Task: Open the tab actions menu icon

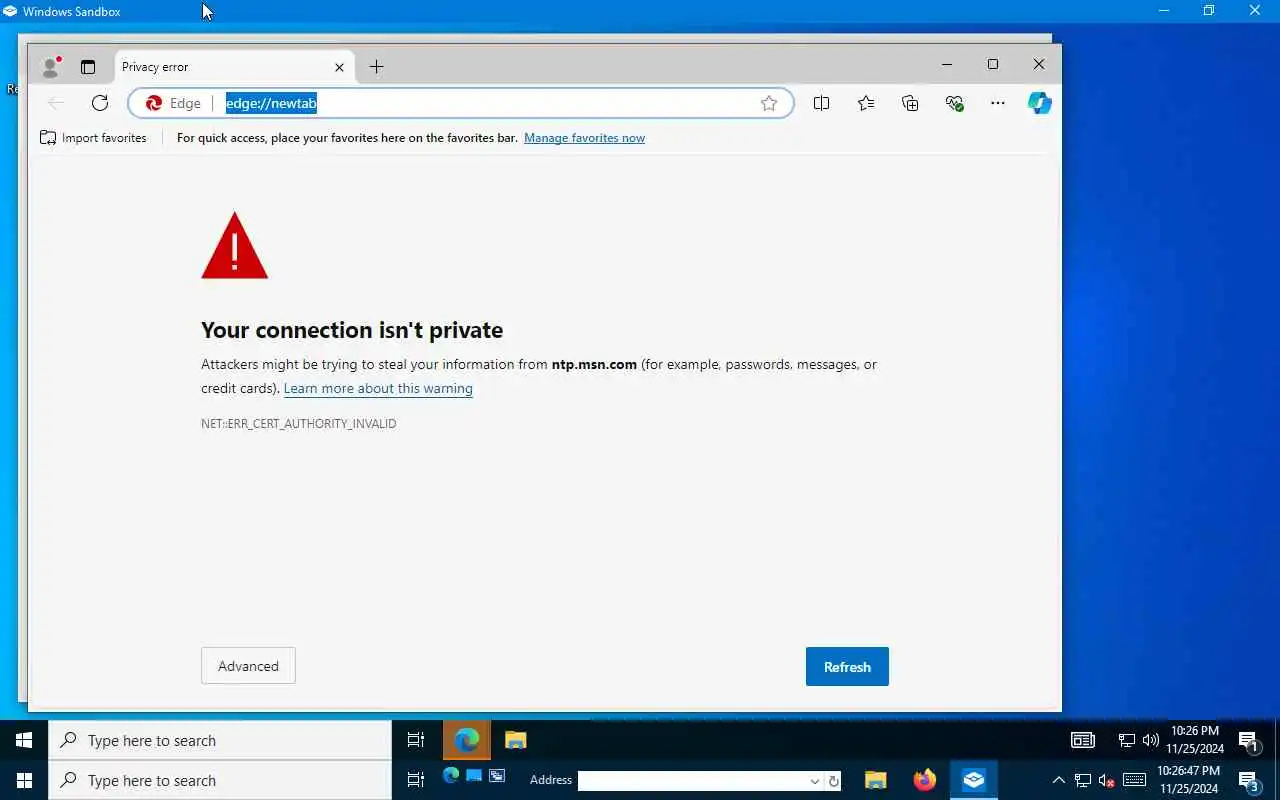Action: [x=88, y=67]
